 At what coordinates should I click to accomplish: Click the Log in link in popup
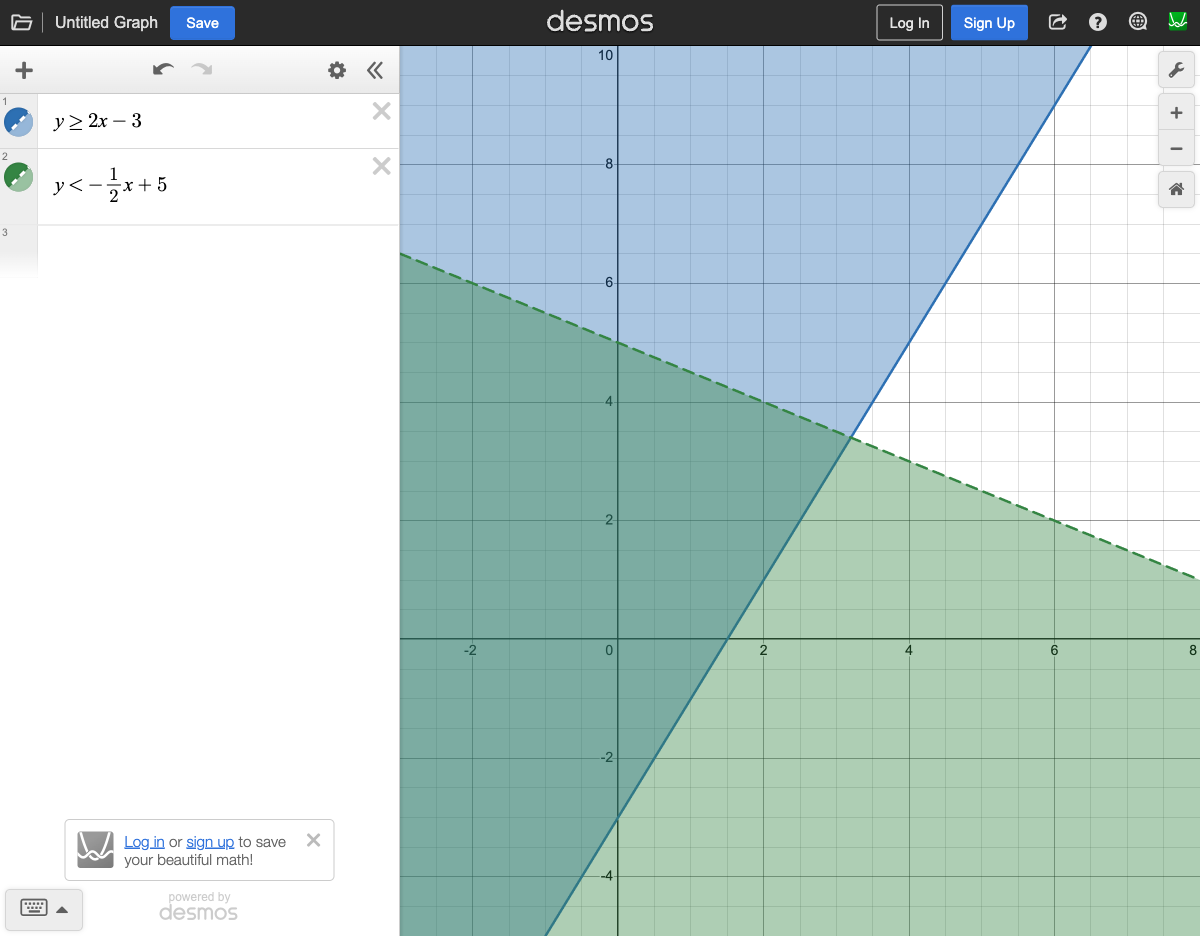(x=144, y=842)
